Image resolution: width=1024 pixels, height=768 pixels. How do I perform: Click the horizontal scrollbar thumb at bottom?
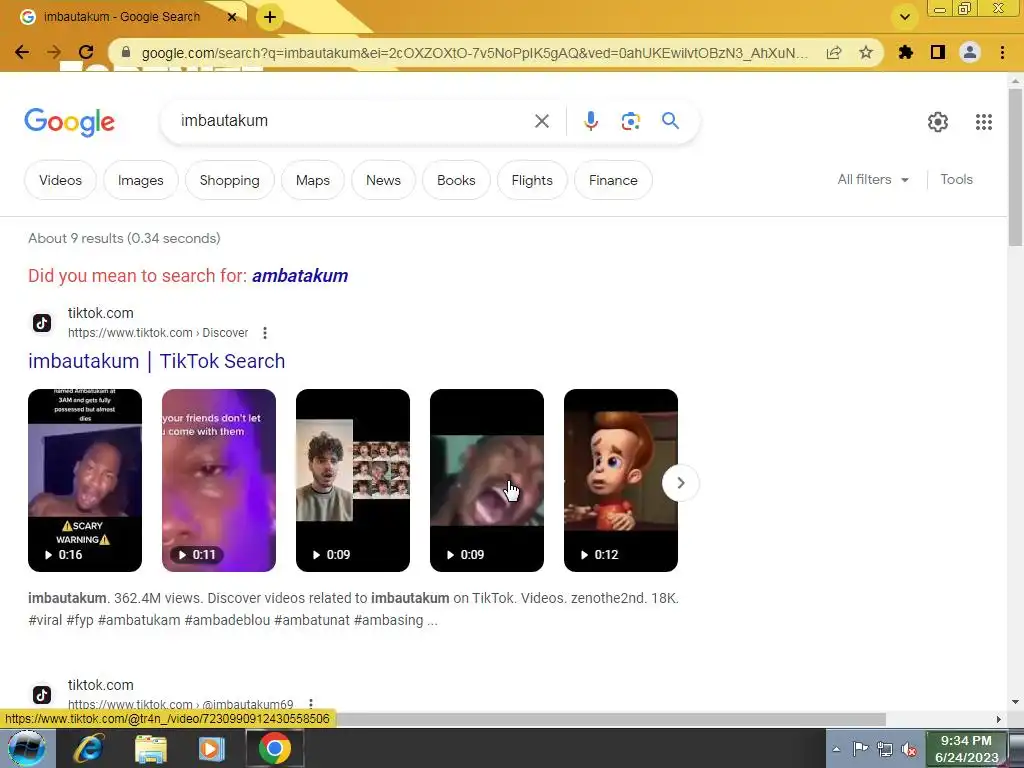pyautogui.click(x=611, y=719)
